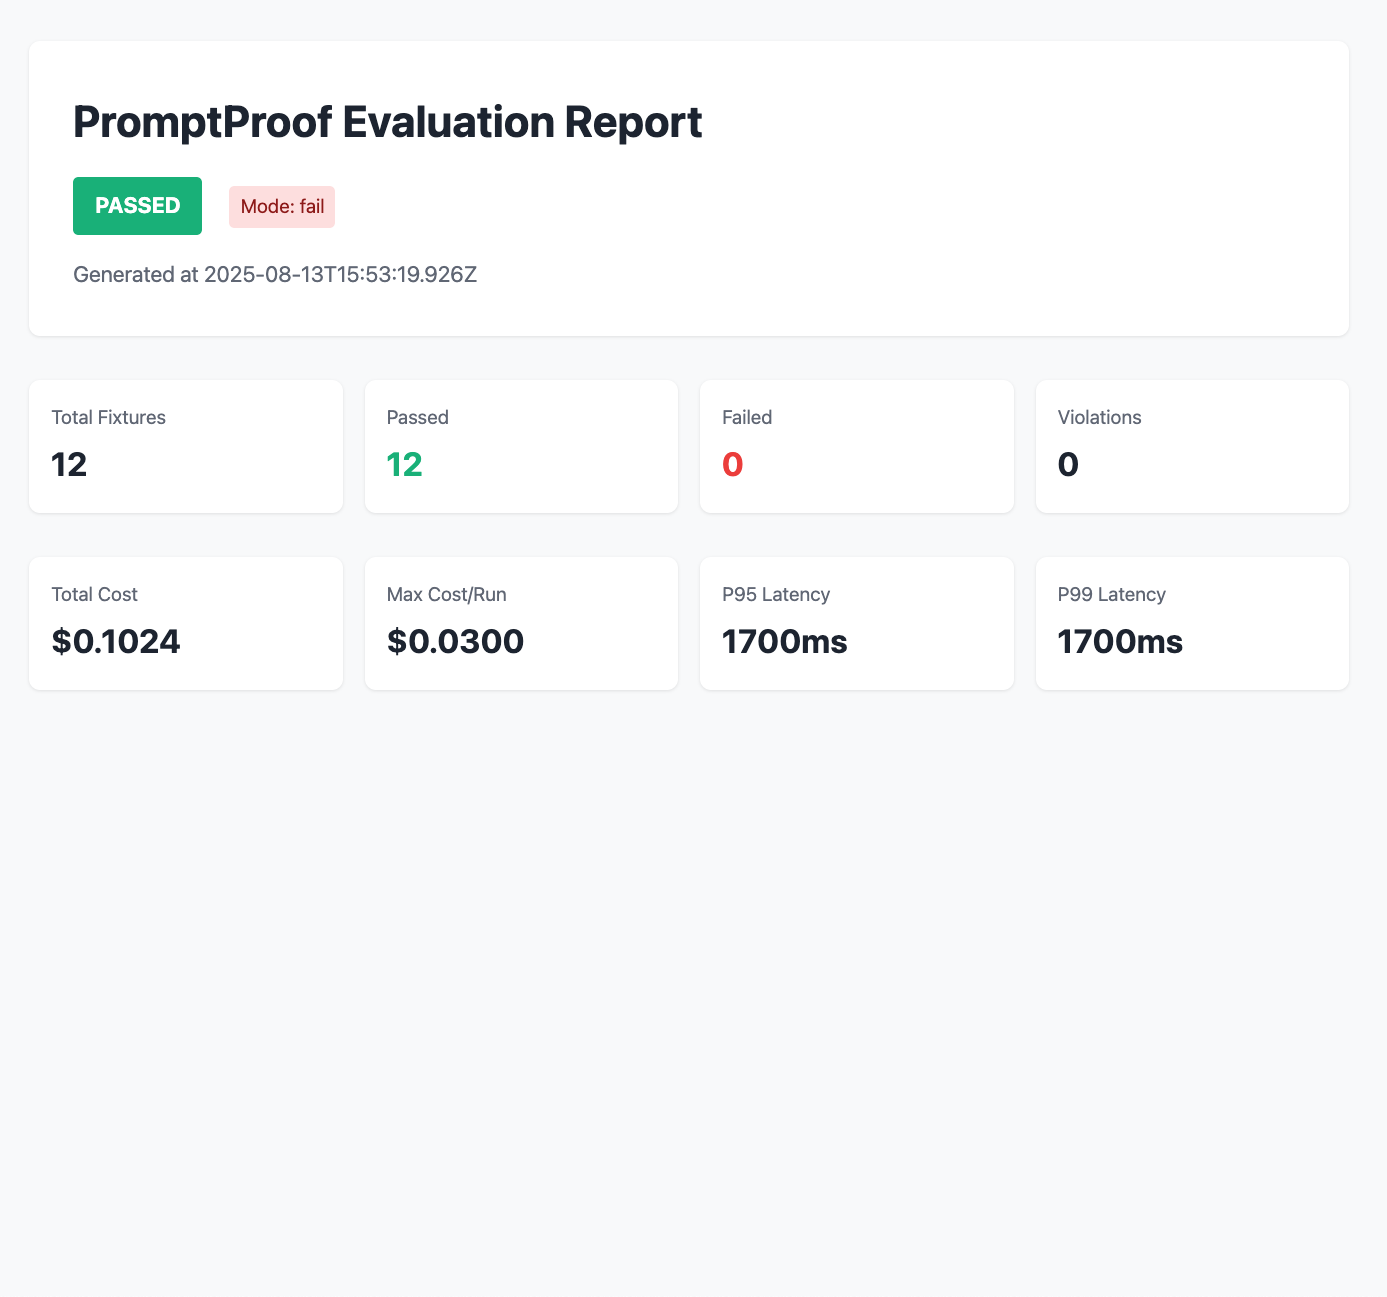Click the Total Fixtures label
Image resolution: width=1387 pixels, height=1297 pixels.
click(x=108, y=418)
